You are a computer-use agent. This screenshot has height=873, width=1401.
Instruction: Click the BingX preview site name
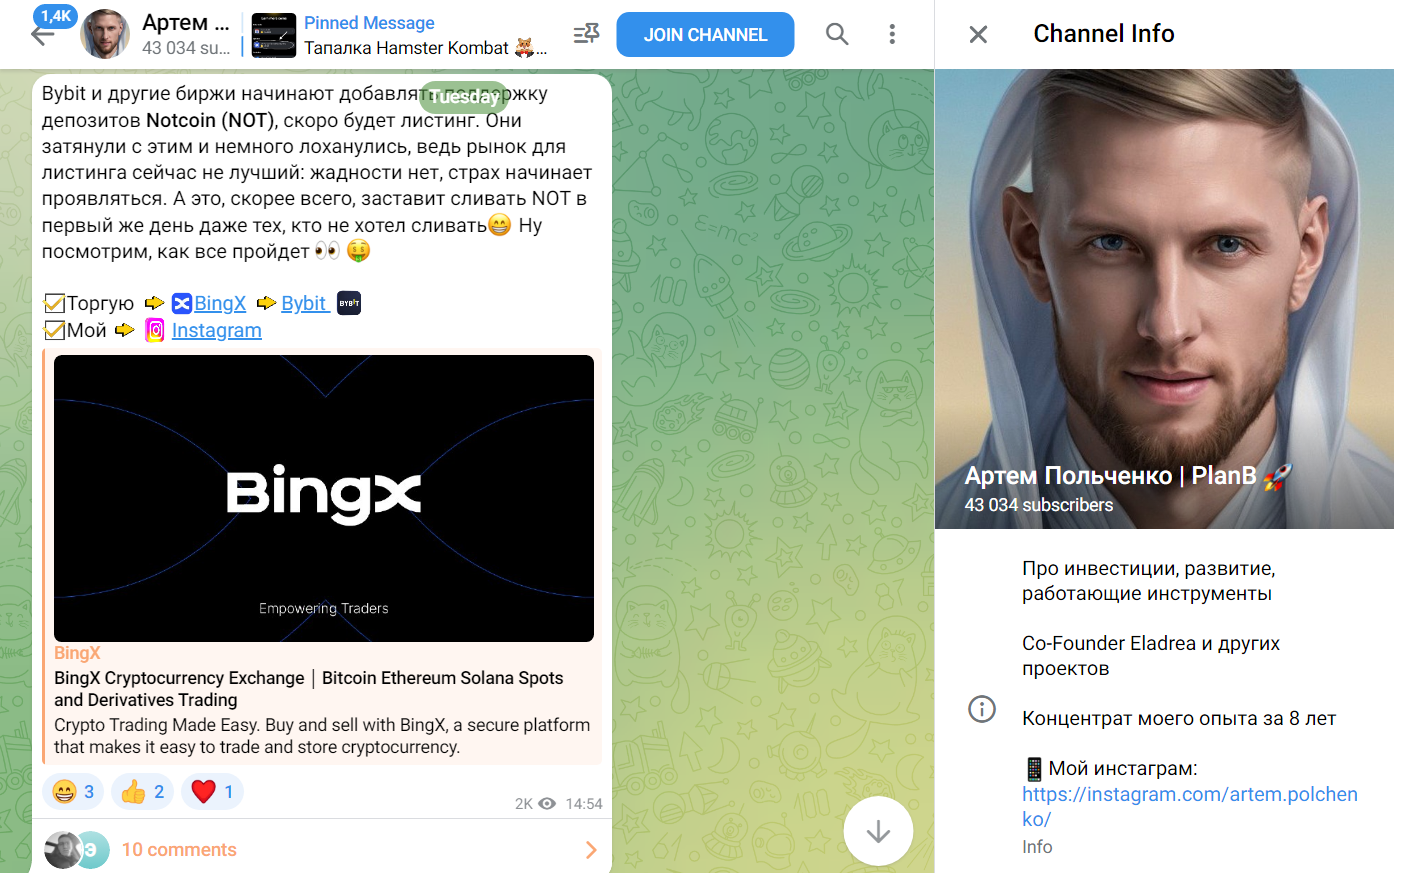[77, 653]
